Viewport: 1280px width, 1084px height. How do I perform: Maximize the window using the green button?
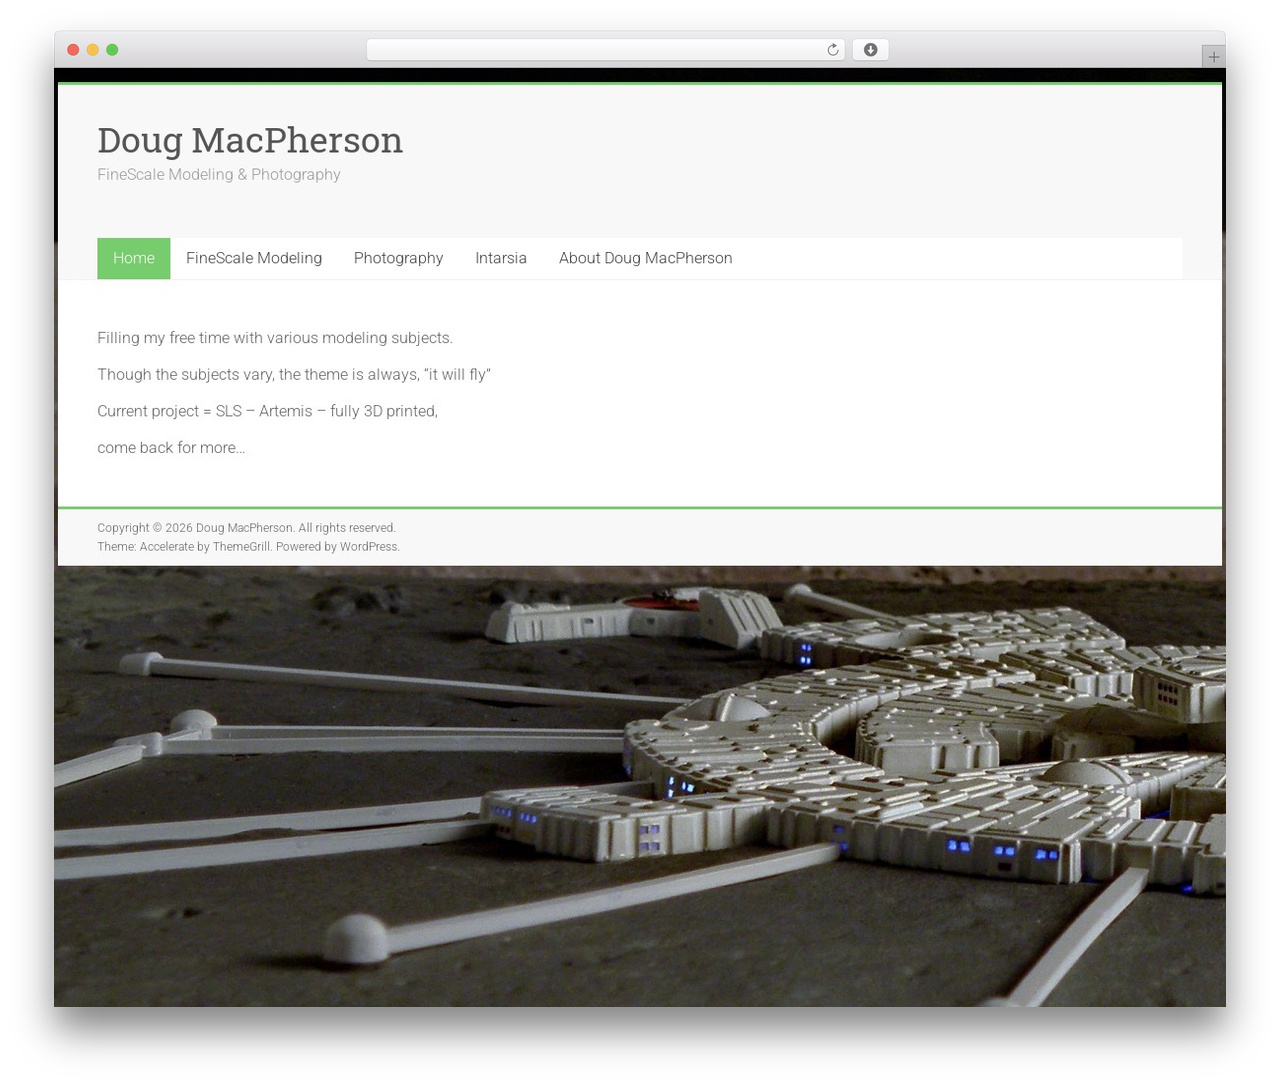112,50
